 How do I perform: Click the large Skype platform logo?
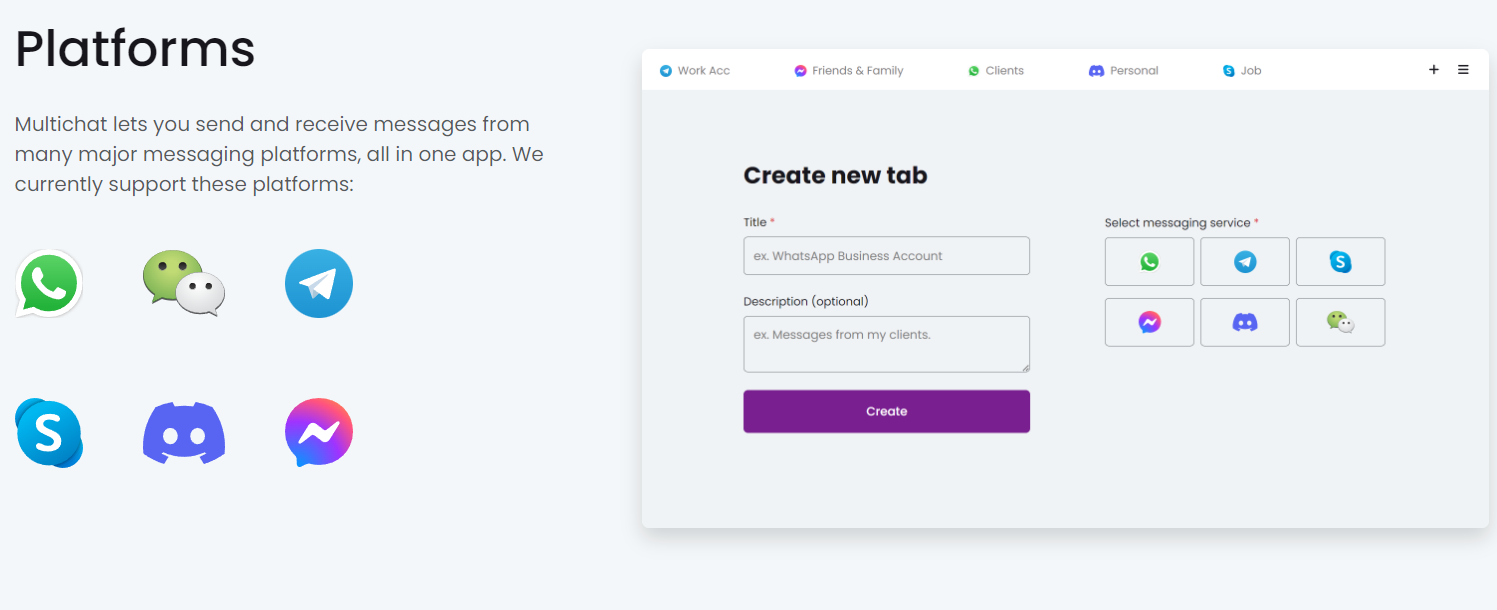[x=49, y=433]
